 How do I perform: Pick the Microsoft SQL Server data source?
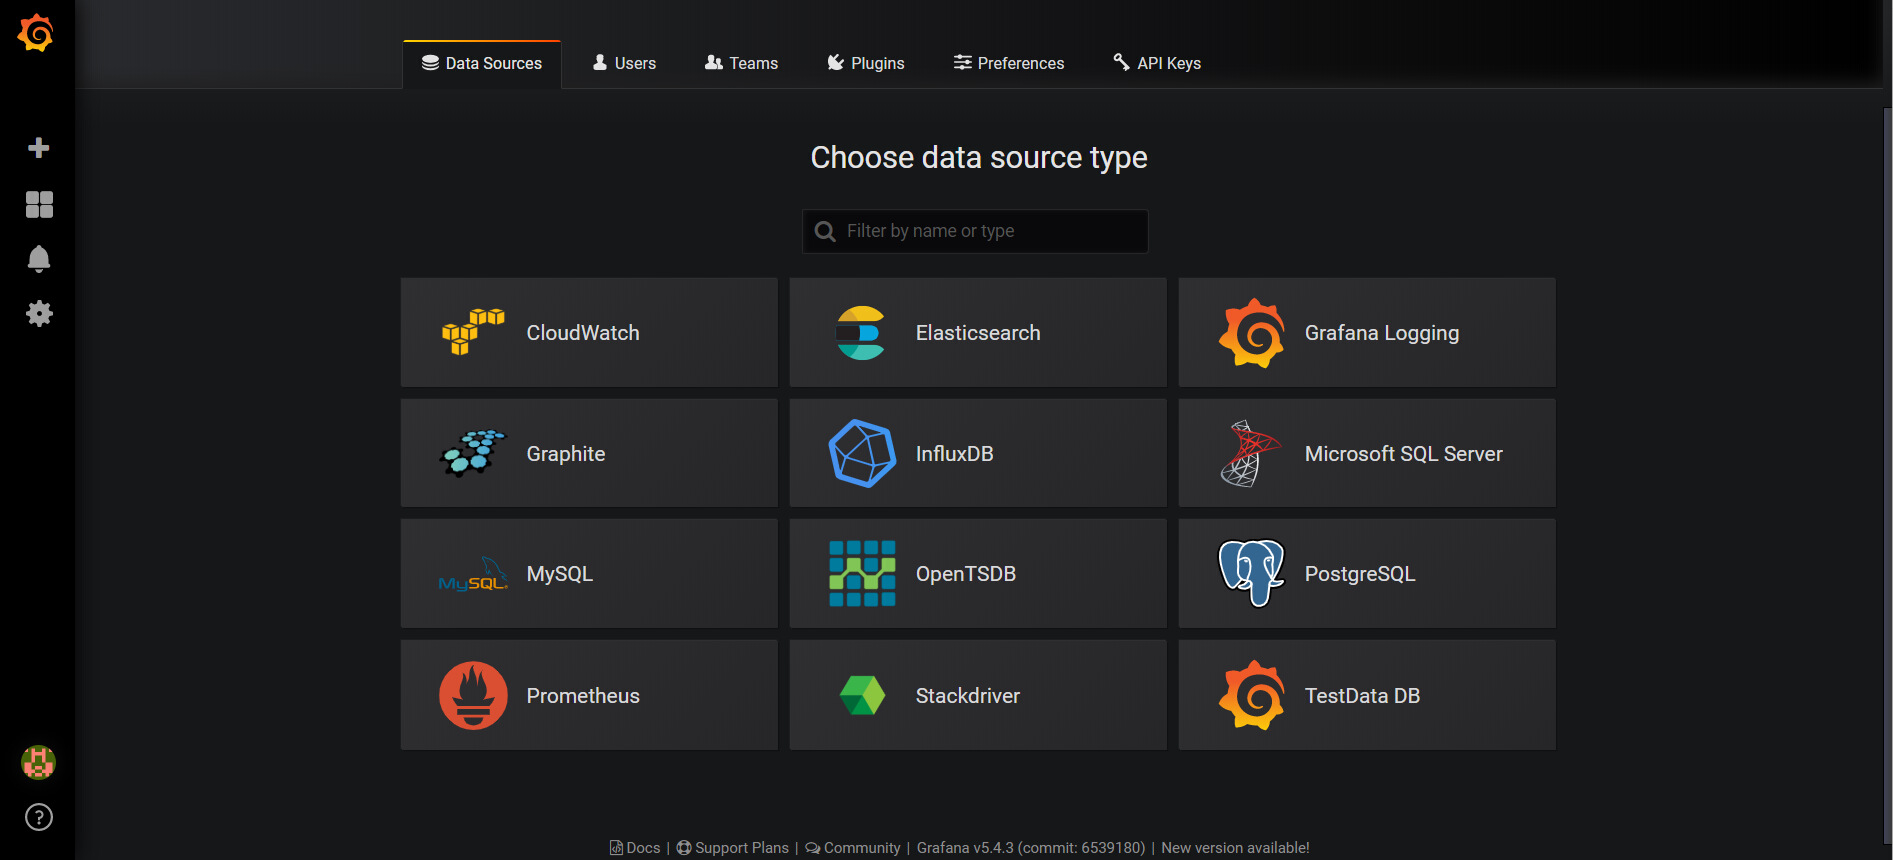[1367, 454]
